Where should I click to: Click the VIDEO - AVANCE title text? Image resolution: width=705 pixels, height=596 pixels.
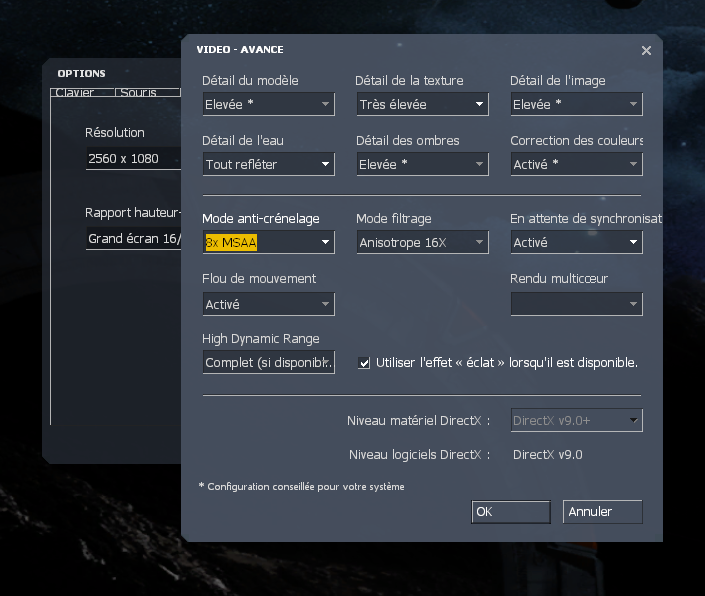(x=240, y=49)
